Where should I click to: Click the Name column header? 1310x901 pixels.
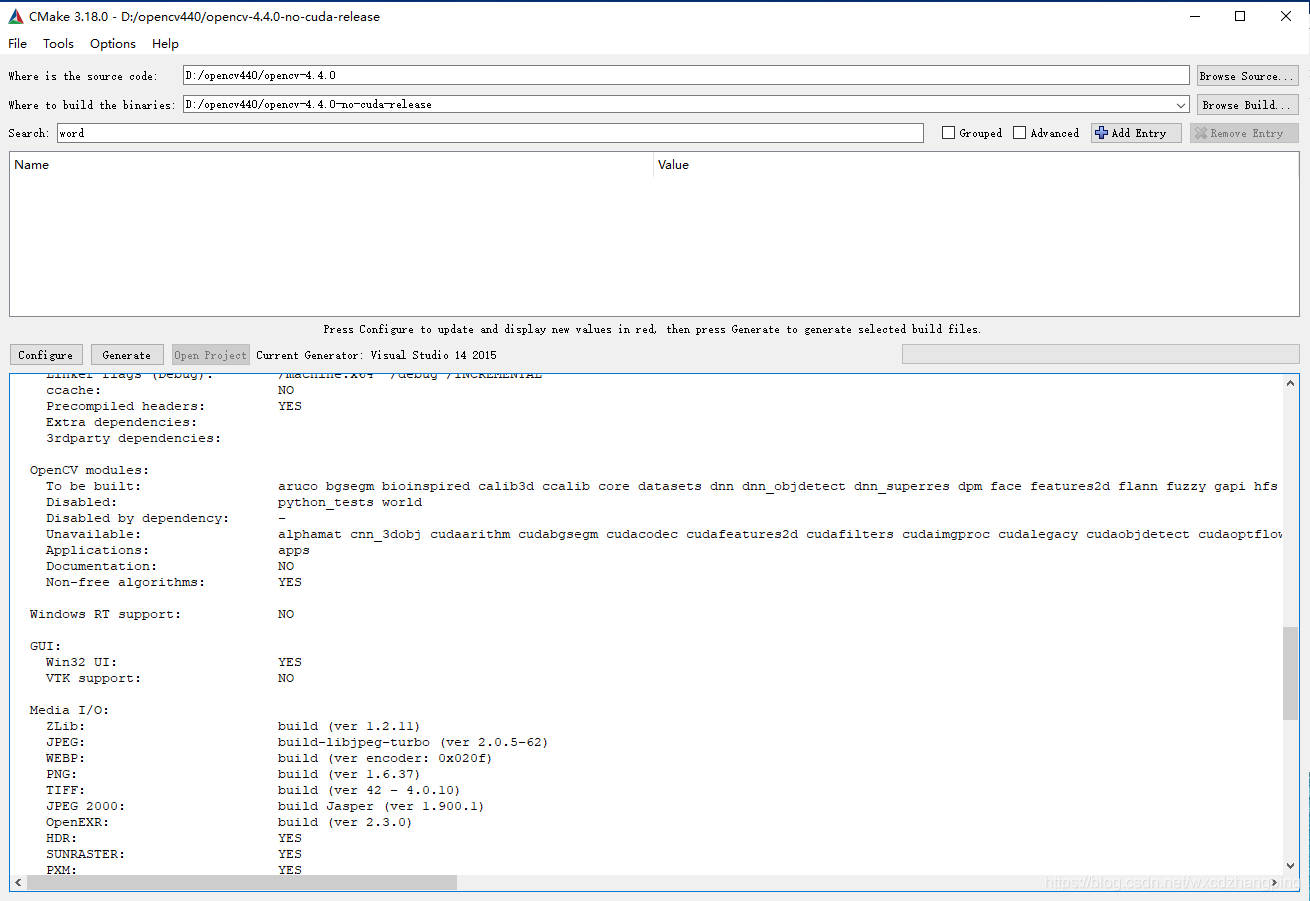tap(331, 165)
